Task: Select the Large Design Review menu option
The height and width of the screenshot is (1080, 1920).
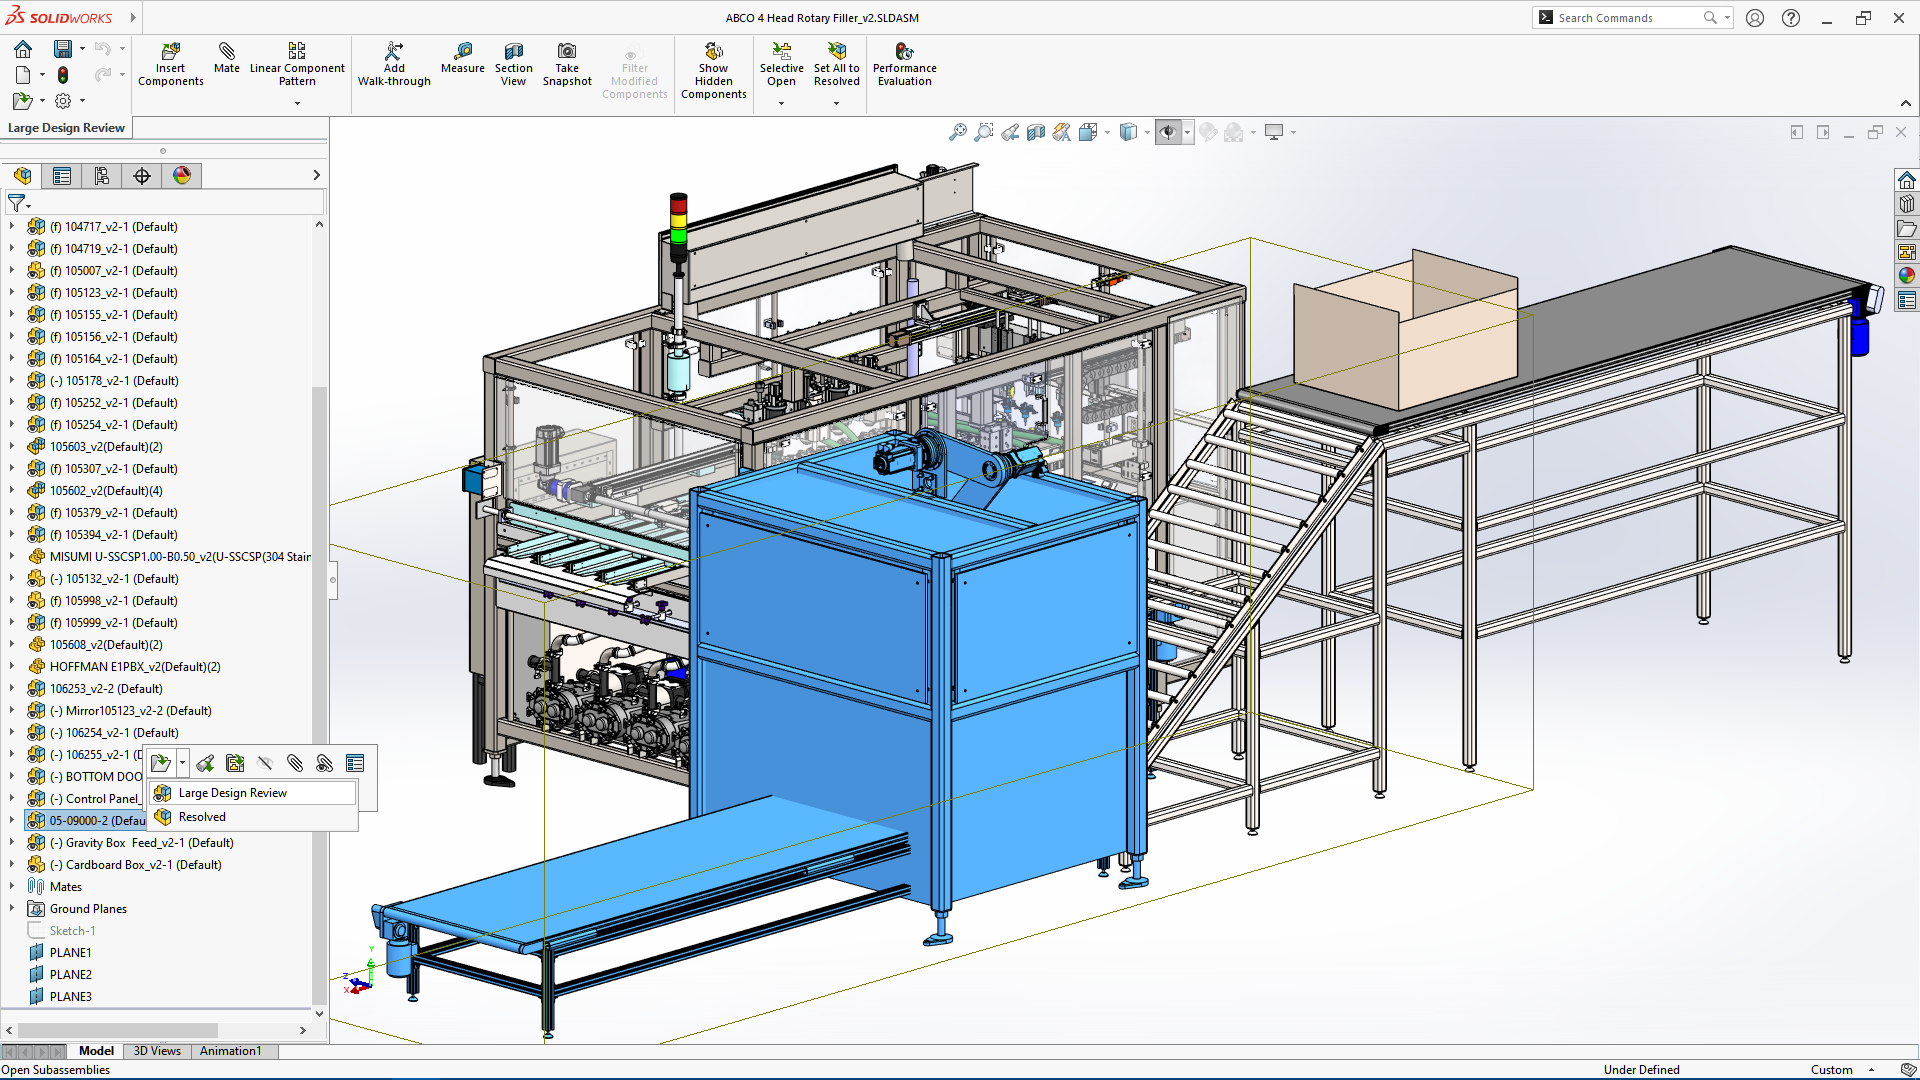Action: coord(233,791)
